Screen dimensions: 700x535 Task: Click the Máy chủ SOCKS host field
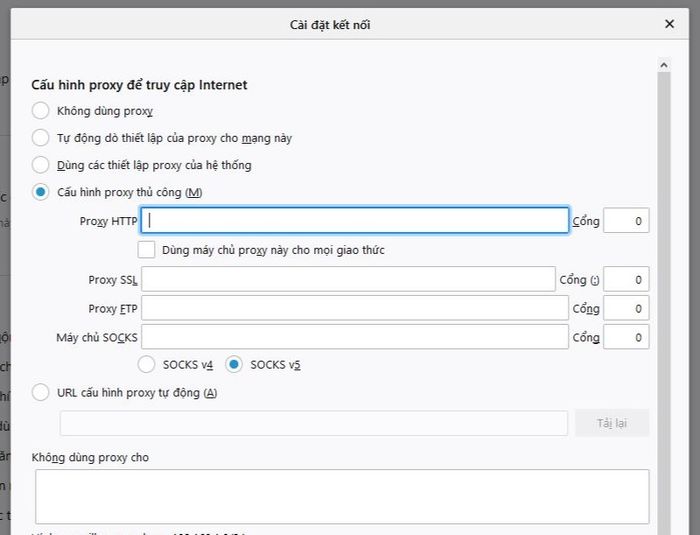click(355, 337)
